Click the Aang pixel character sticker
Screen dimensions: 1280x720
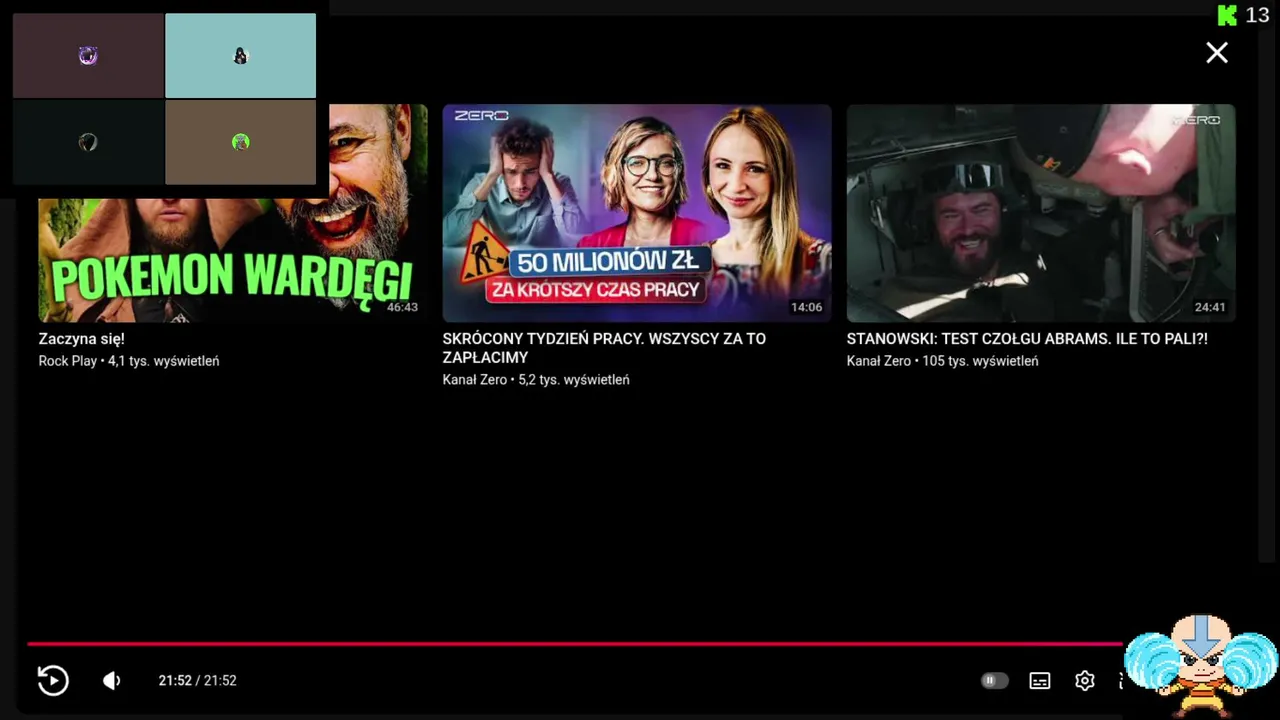click(1201, 665)
